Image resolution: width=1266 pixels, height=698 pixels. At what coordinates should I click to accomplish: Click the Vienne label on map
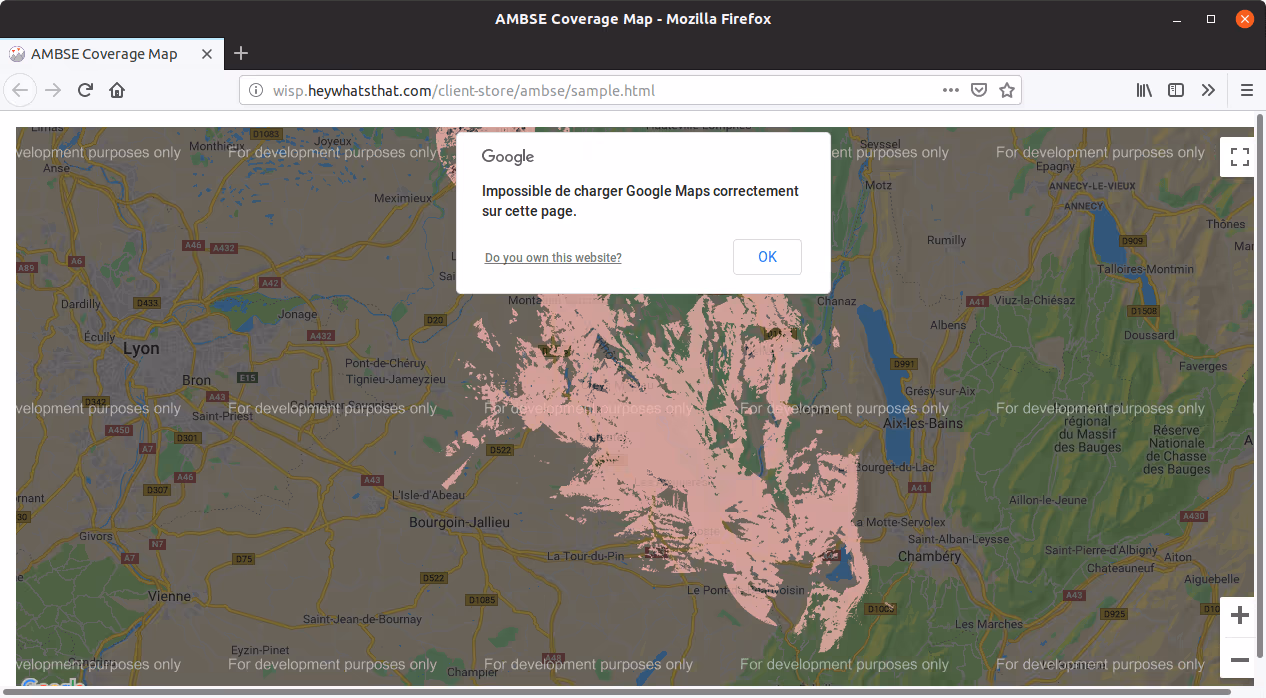pos(169,596)
